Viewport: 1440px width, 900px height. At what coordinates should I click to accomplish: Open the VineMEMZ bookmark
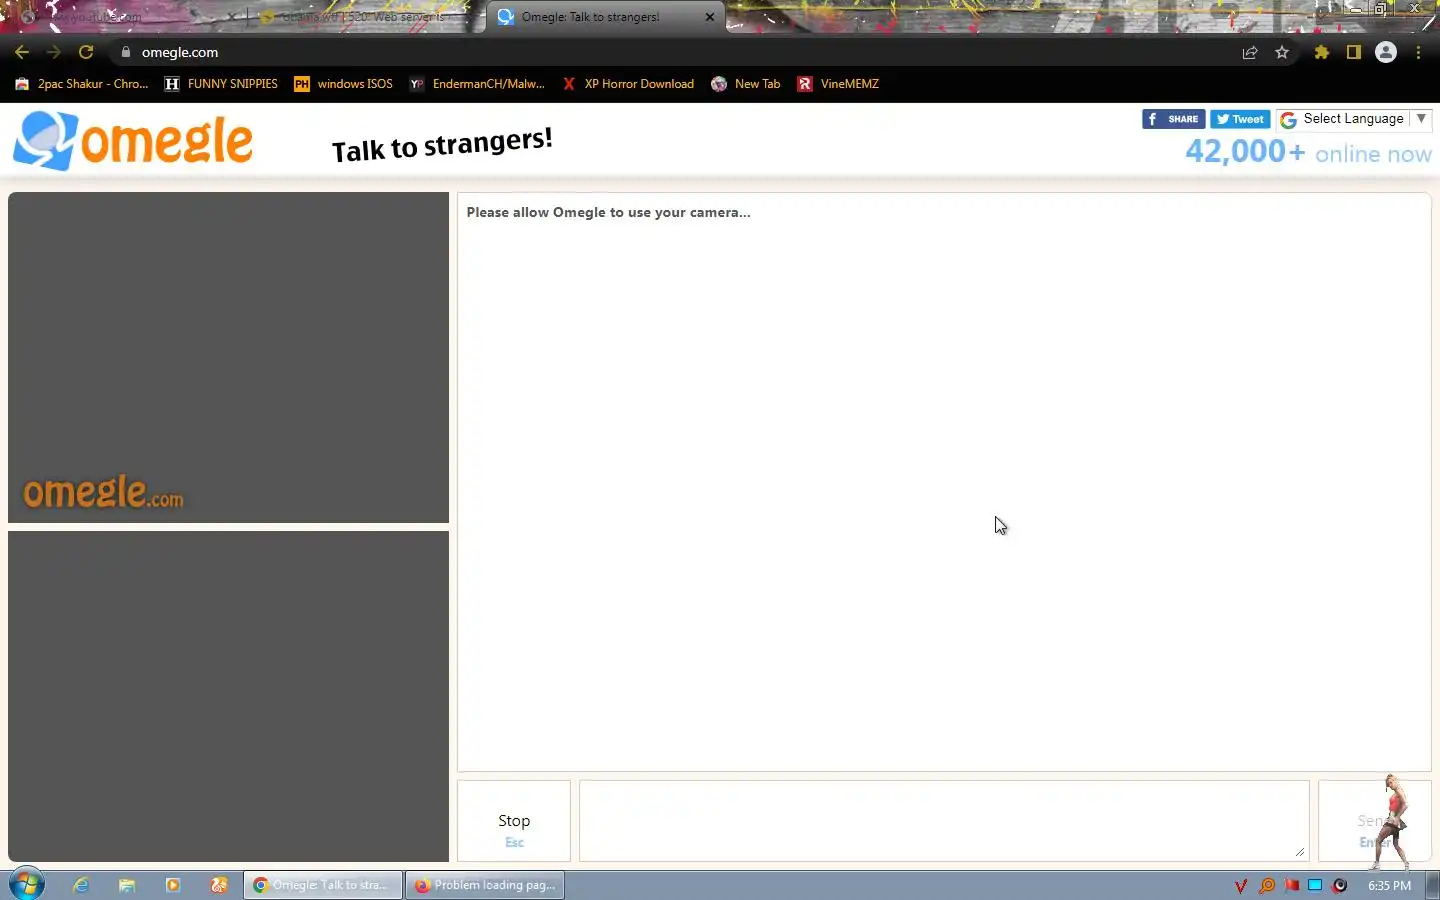click(838, 84)
